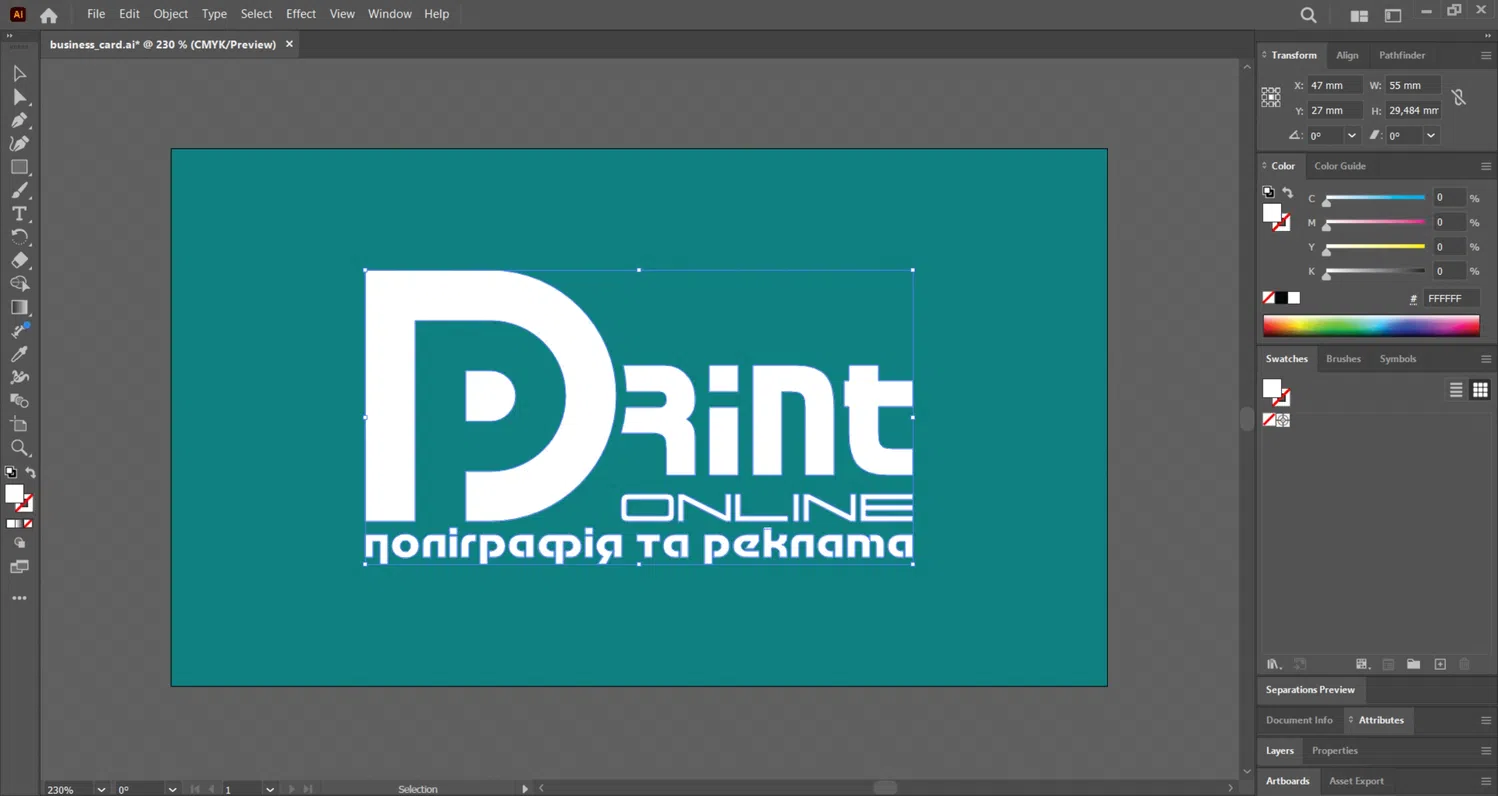Switch to the Color Guide tab
Screen dimensions: 1498x796
[1339, 166]
